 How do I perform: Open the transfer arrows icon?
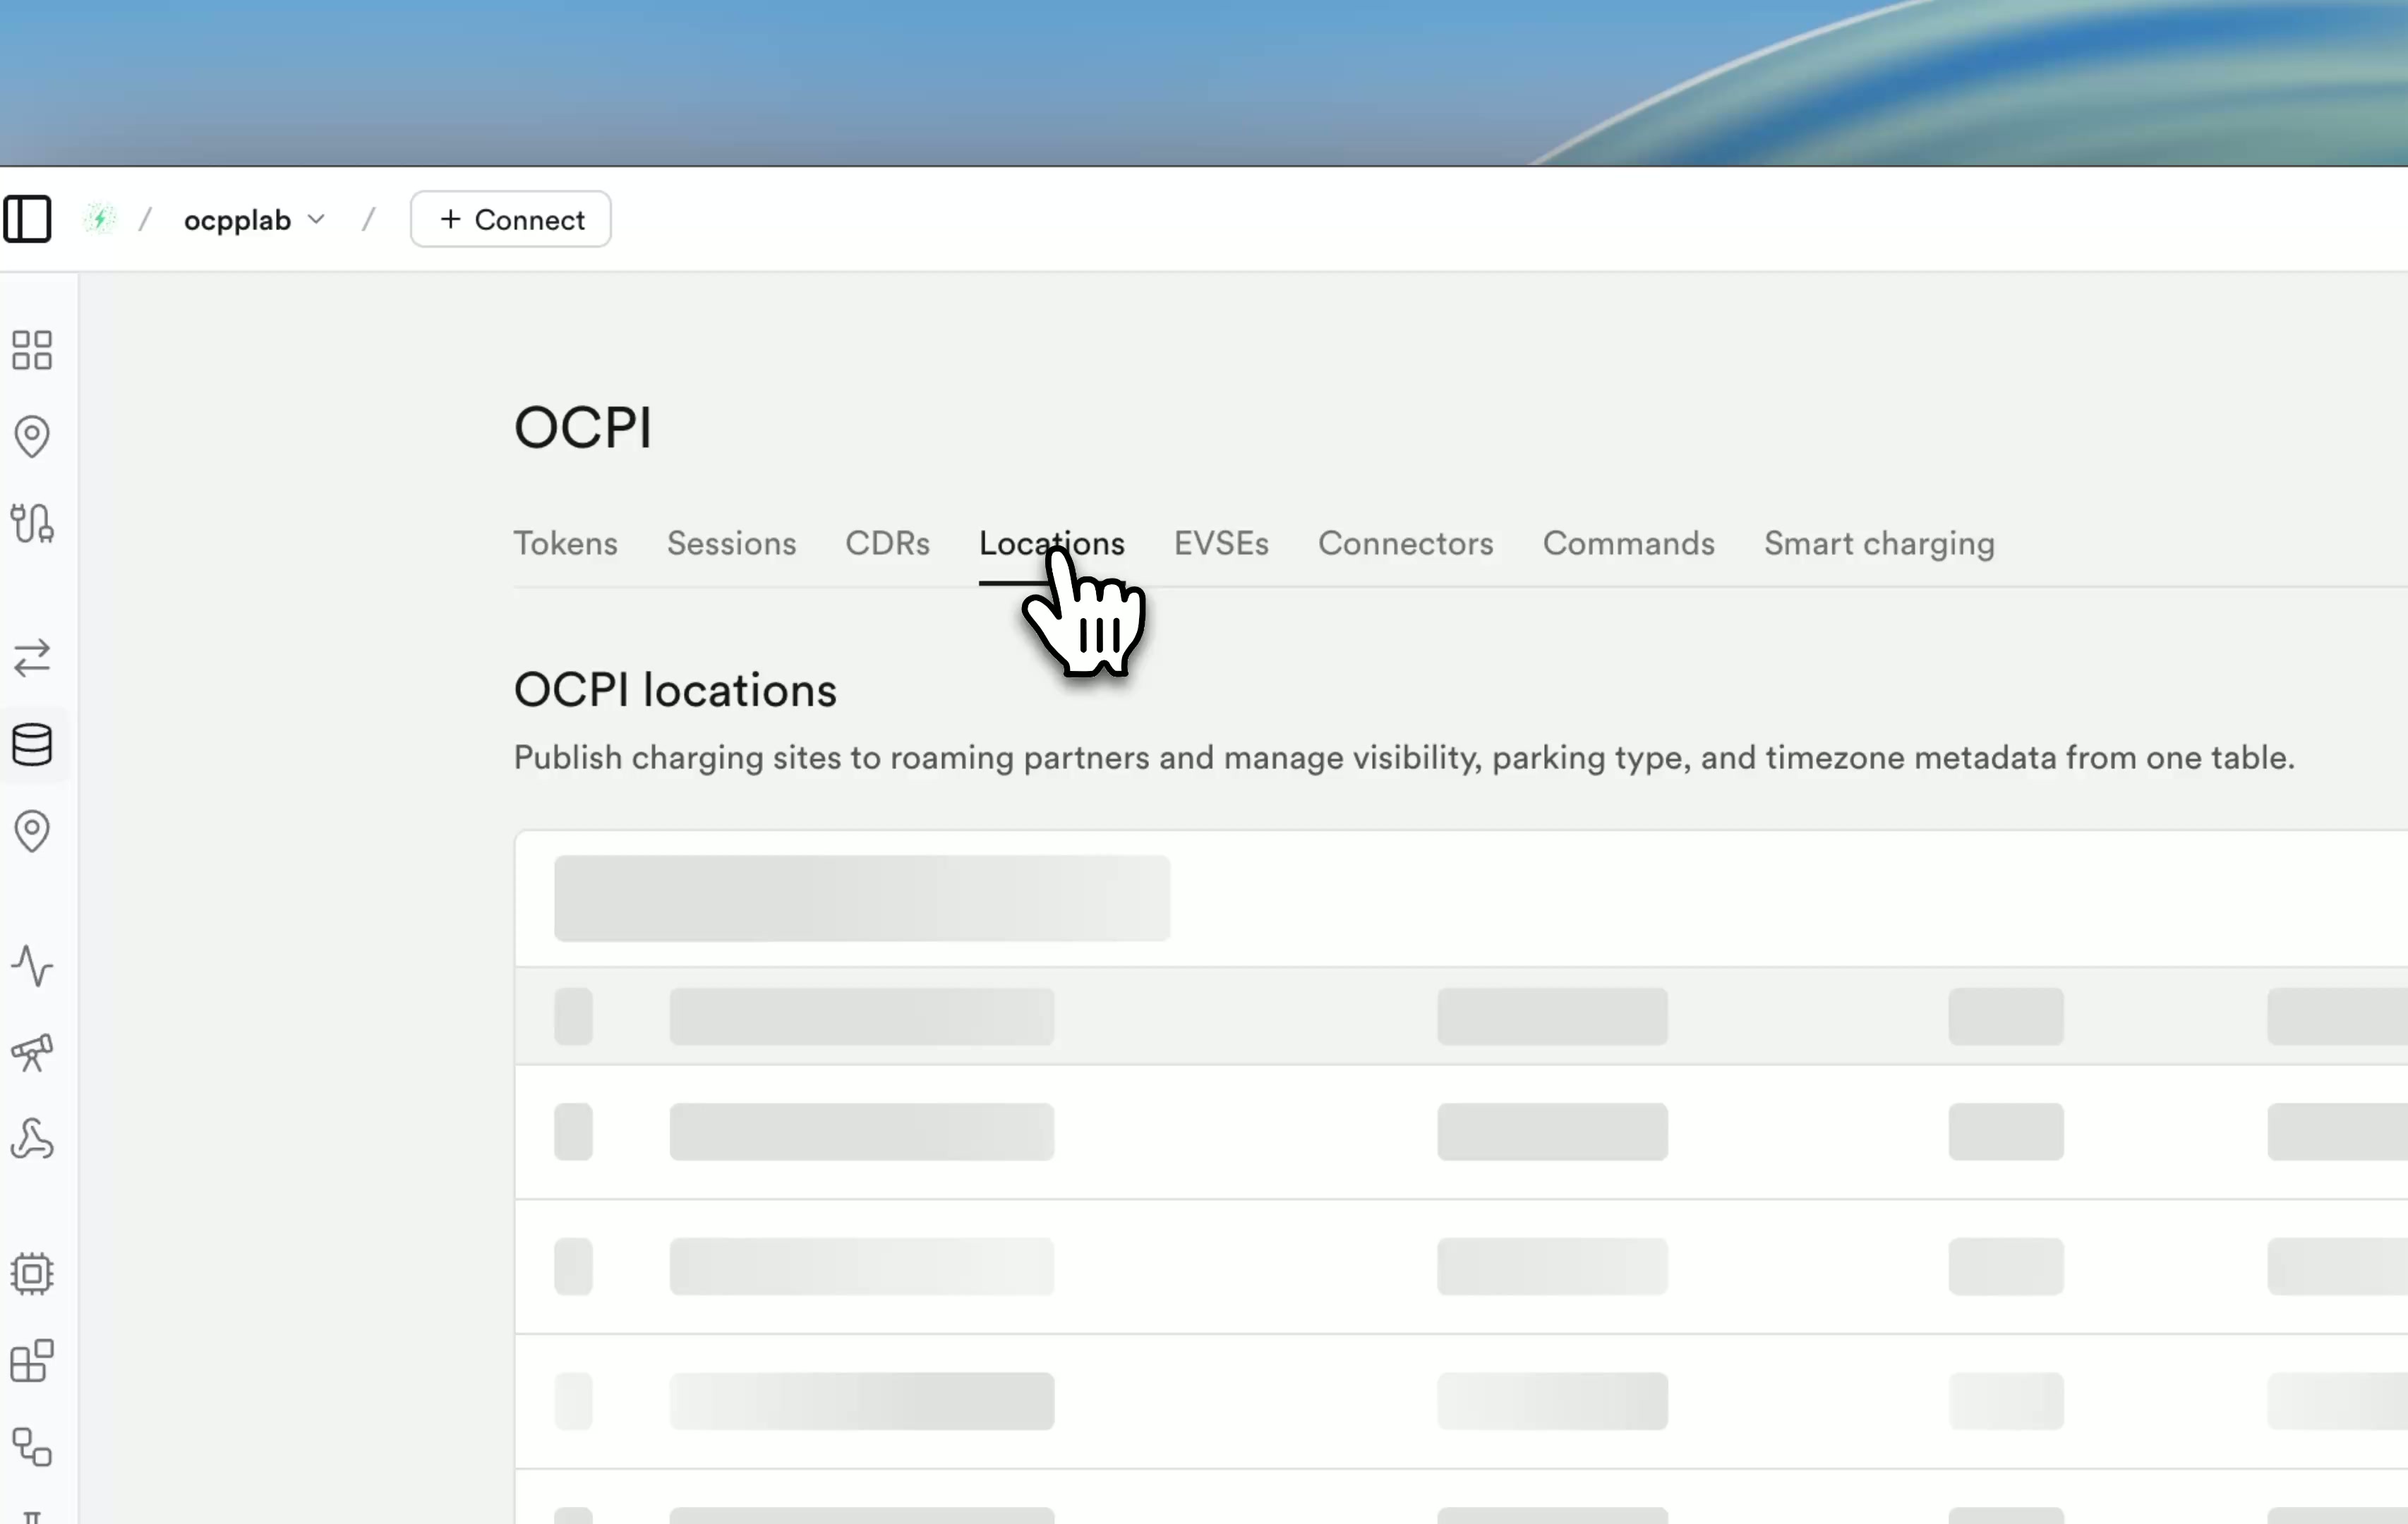[32, 658]
